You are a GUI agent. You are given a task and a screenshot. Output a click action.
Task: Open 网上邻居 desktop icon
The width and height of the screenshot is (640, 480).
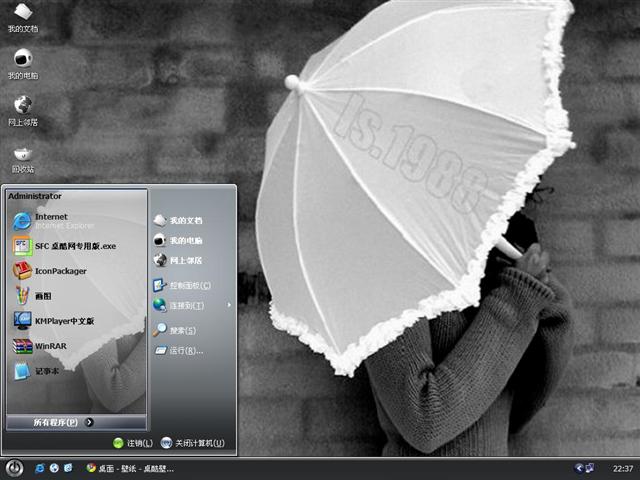(23, 111)
